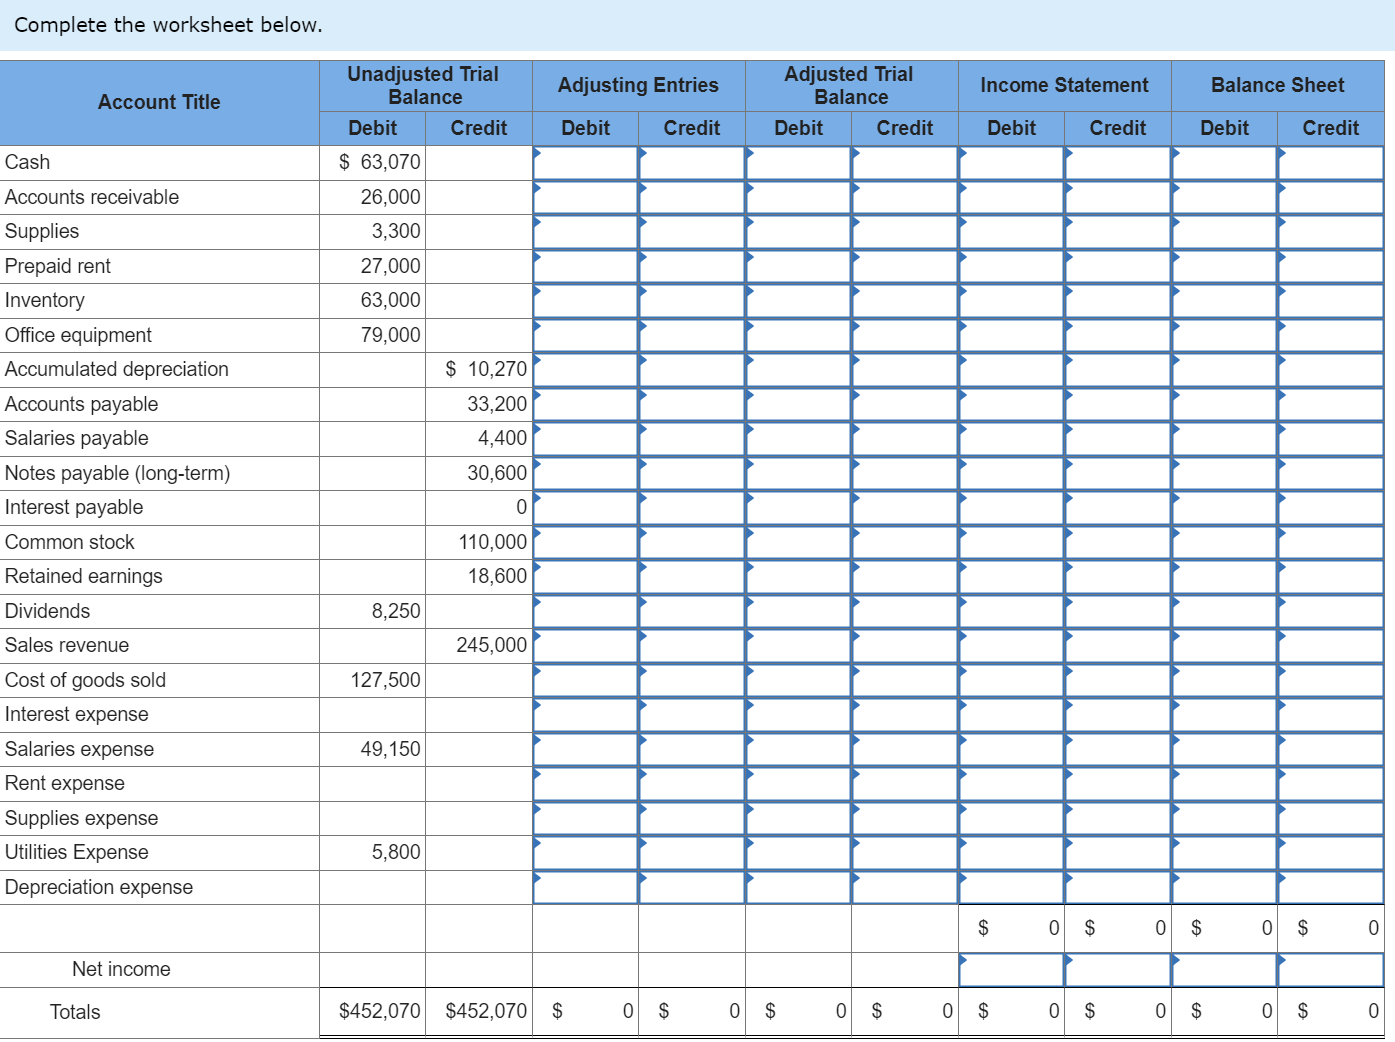Click the Notes payable (long-term) account title
This screenshot has width=1395, height=1042.
(117, 473)
